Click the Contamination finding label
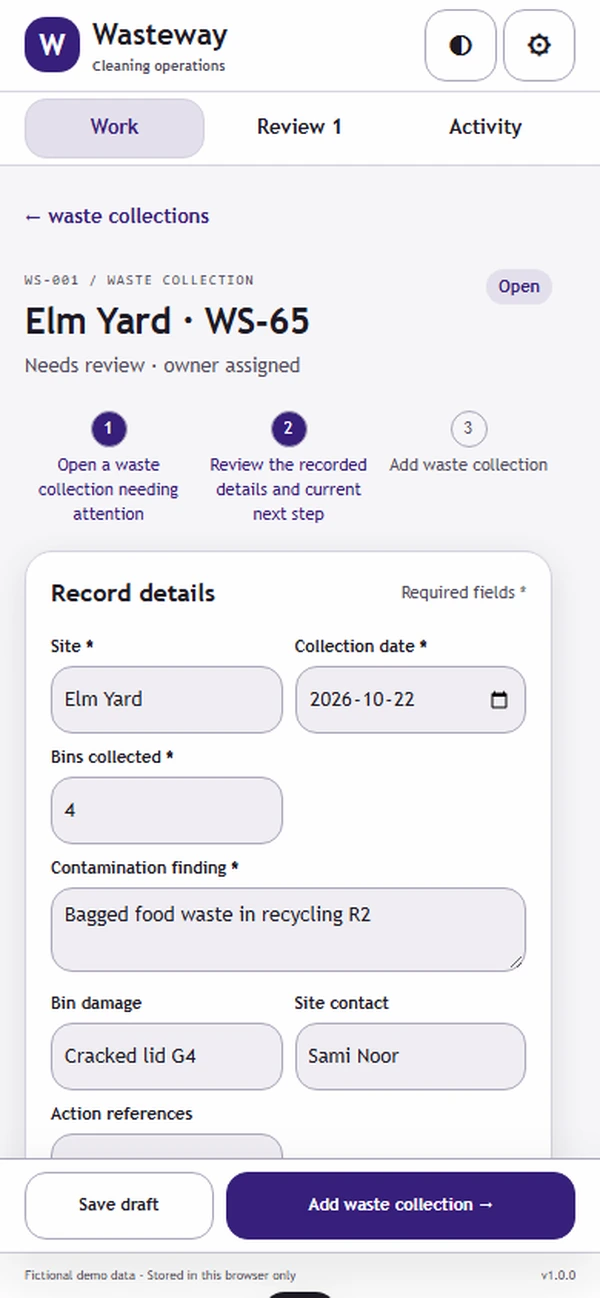 [145, 867]
